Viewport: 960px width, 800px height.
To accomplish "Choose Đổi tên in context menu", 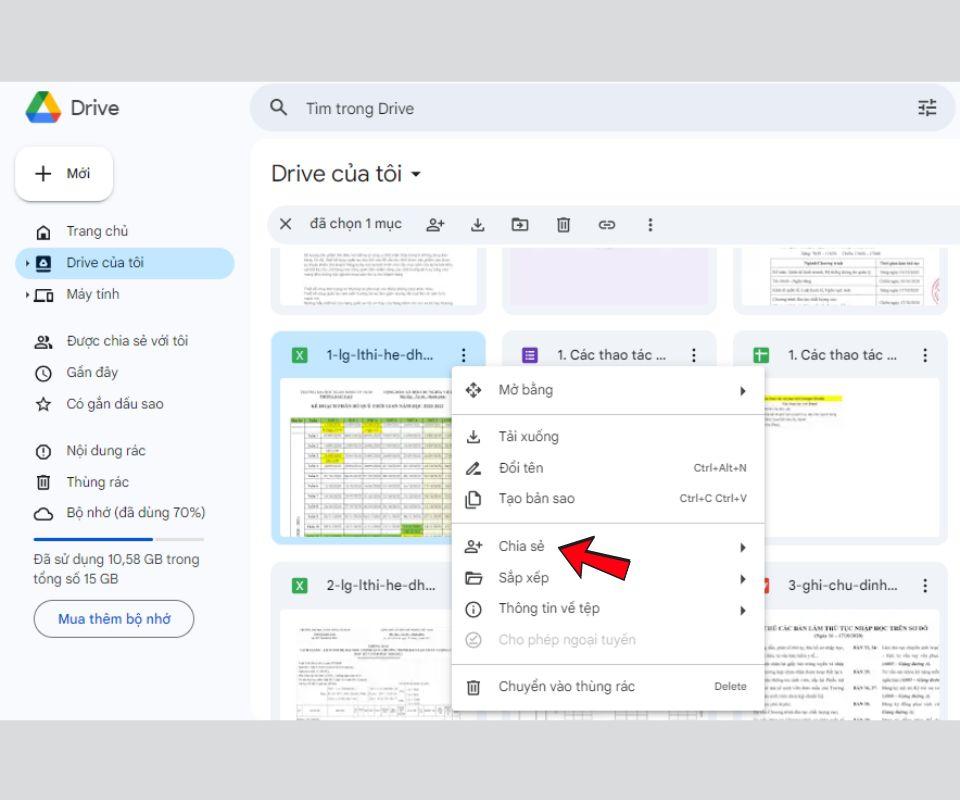I will pos(521,468).
